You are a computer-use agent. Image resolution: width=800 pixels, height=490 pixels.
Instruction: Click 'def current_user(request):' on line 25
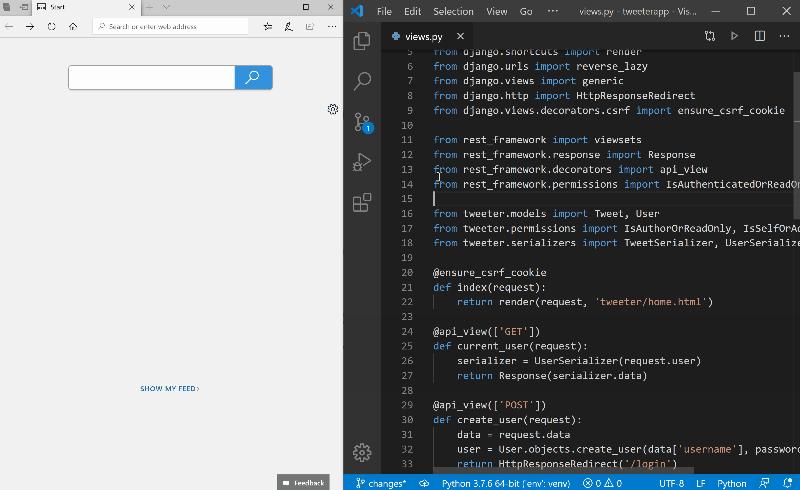click(x=510, y=346)
